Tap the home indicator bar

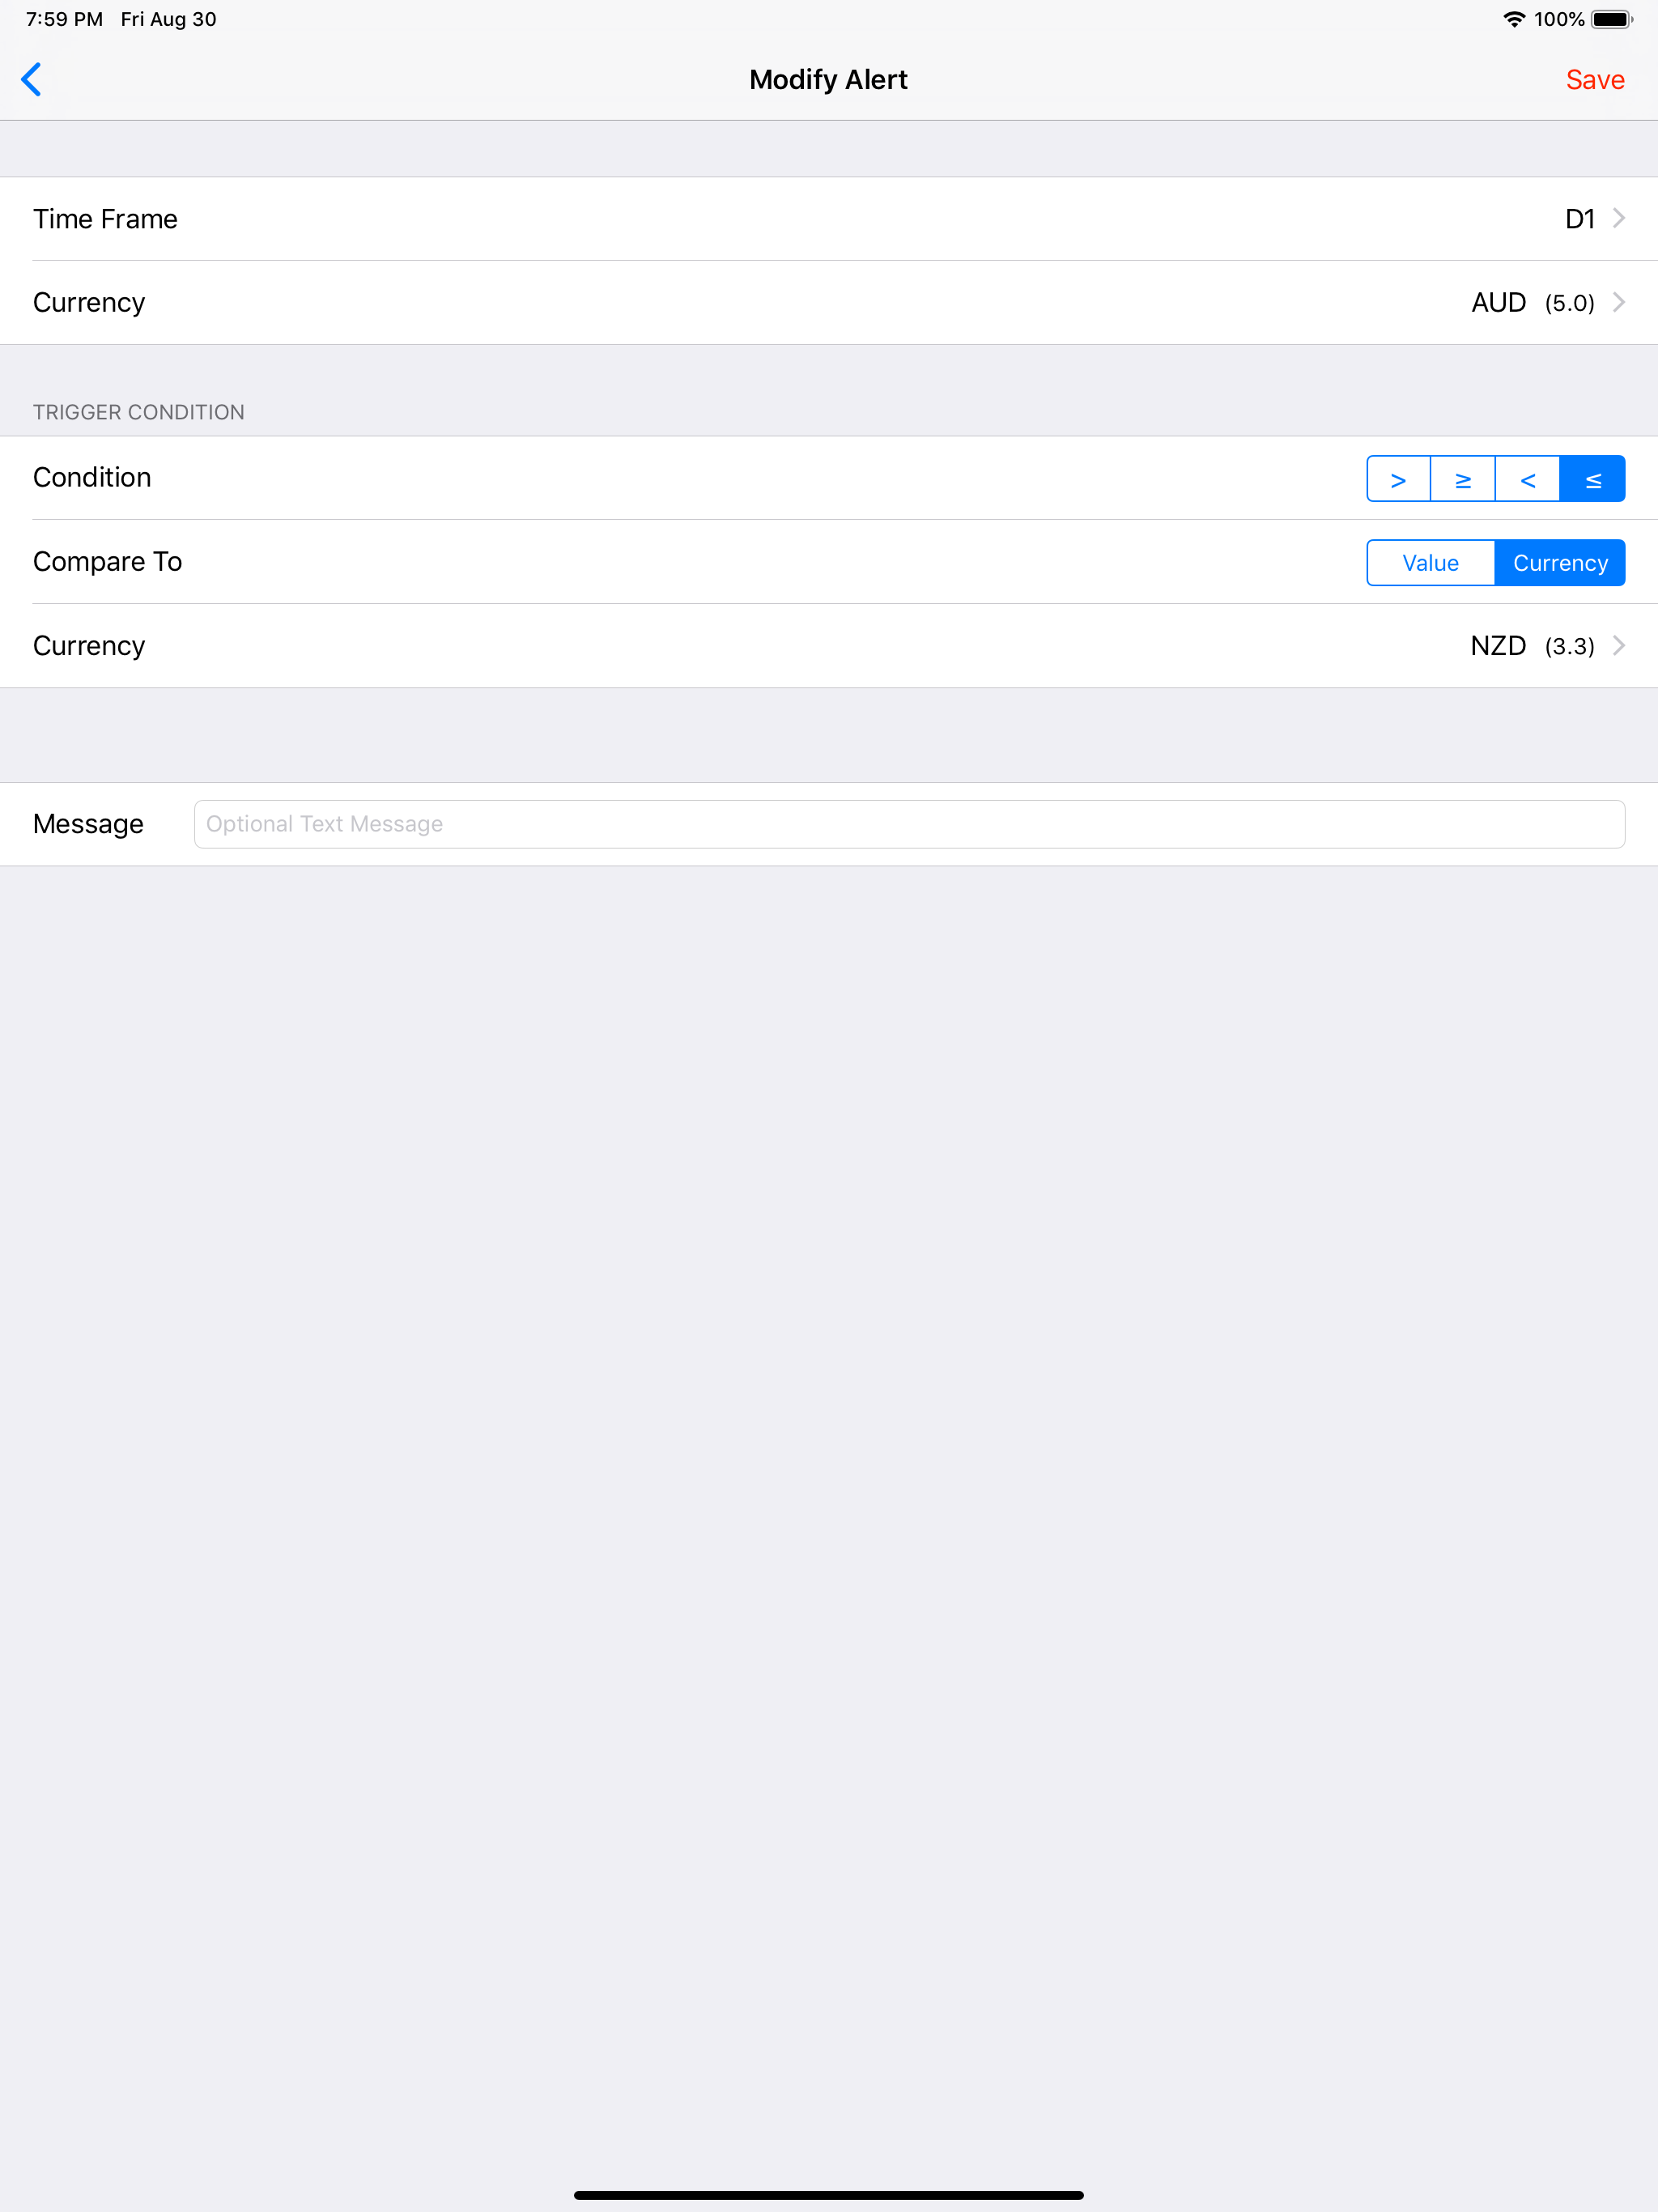(829, 2195)
